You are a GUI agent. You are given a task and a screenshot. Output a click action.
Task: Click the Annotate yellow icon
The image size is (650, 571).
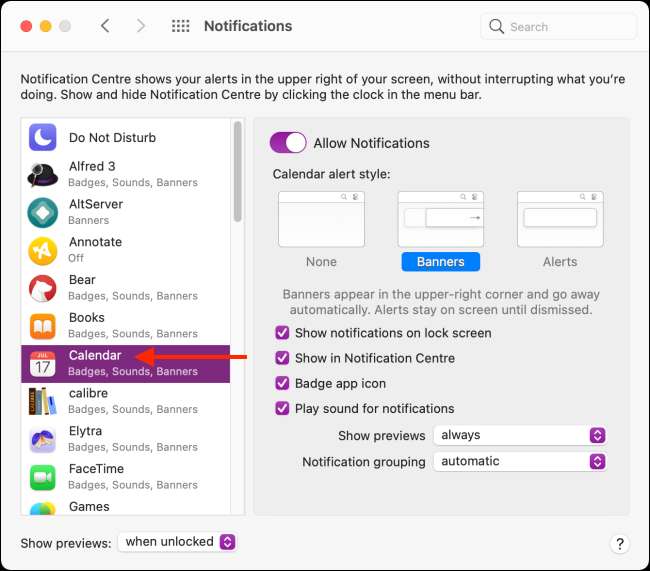(x=42, y=250)
